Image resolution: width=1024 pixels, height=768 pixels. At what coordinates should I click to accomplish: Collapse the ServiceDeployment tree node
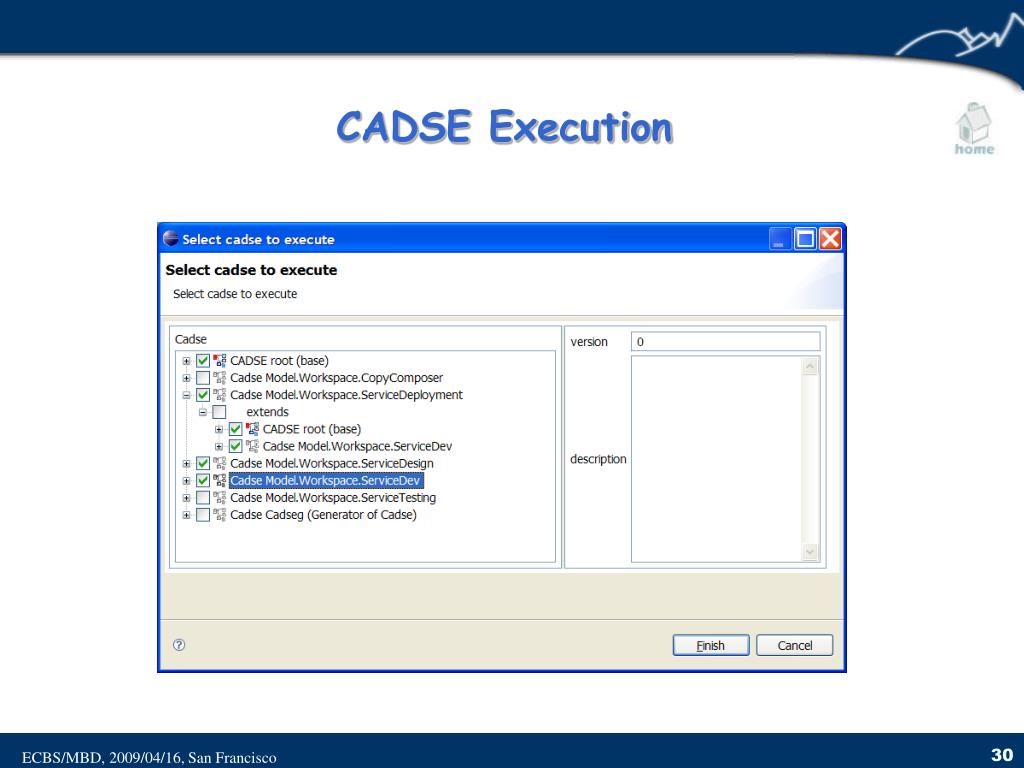click(186, 395)
